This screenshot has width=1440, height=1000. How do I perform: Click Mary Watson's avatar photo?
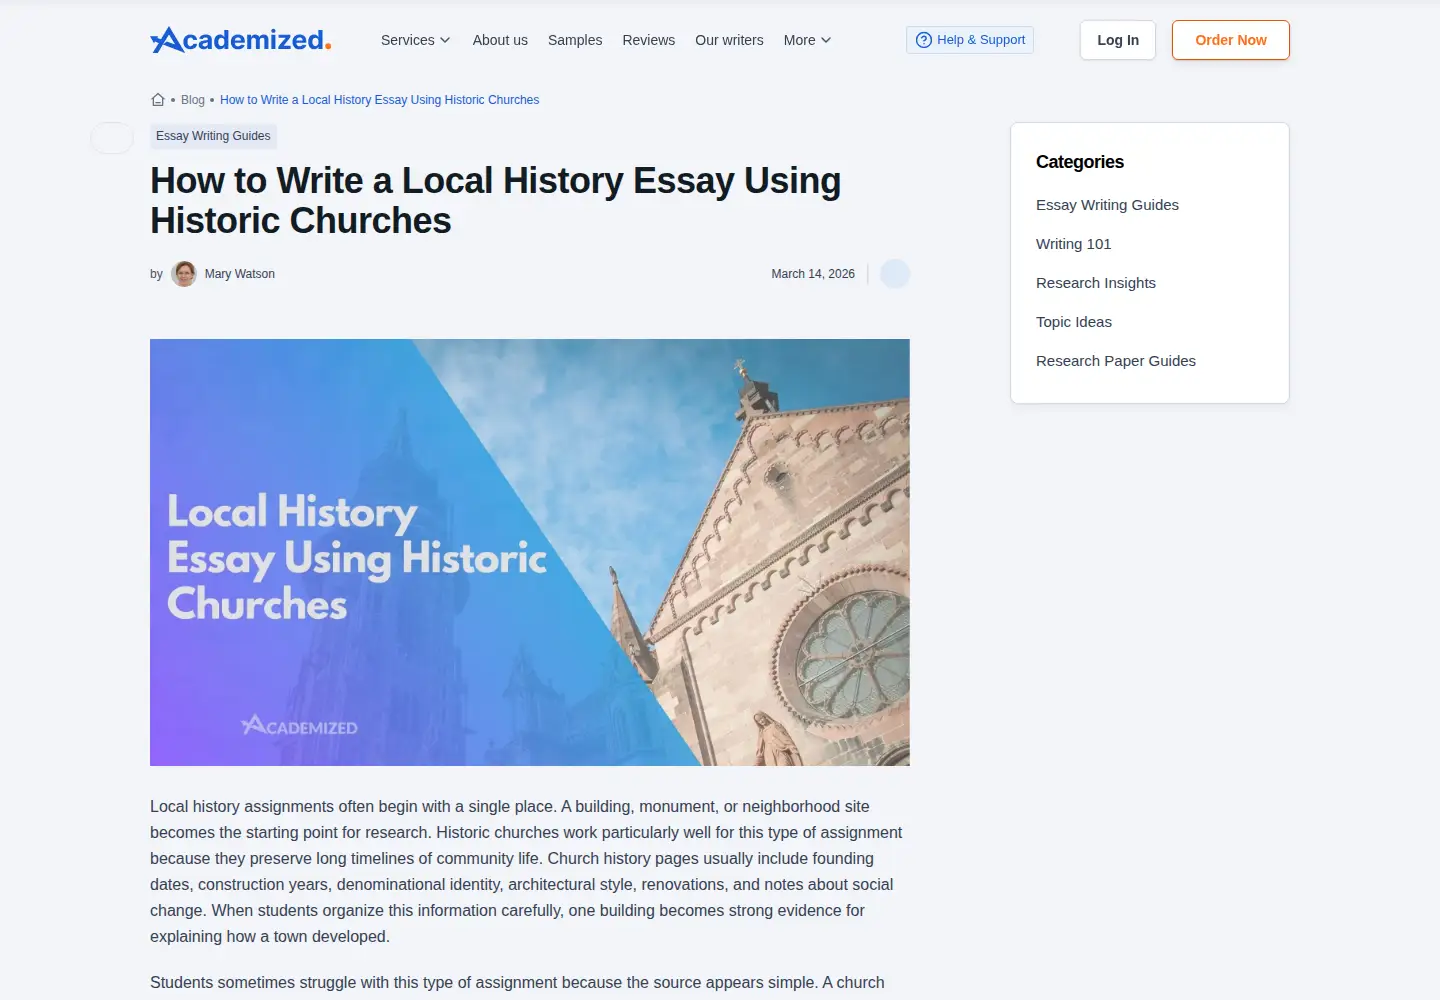(x=184, y=274)
